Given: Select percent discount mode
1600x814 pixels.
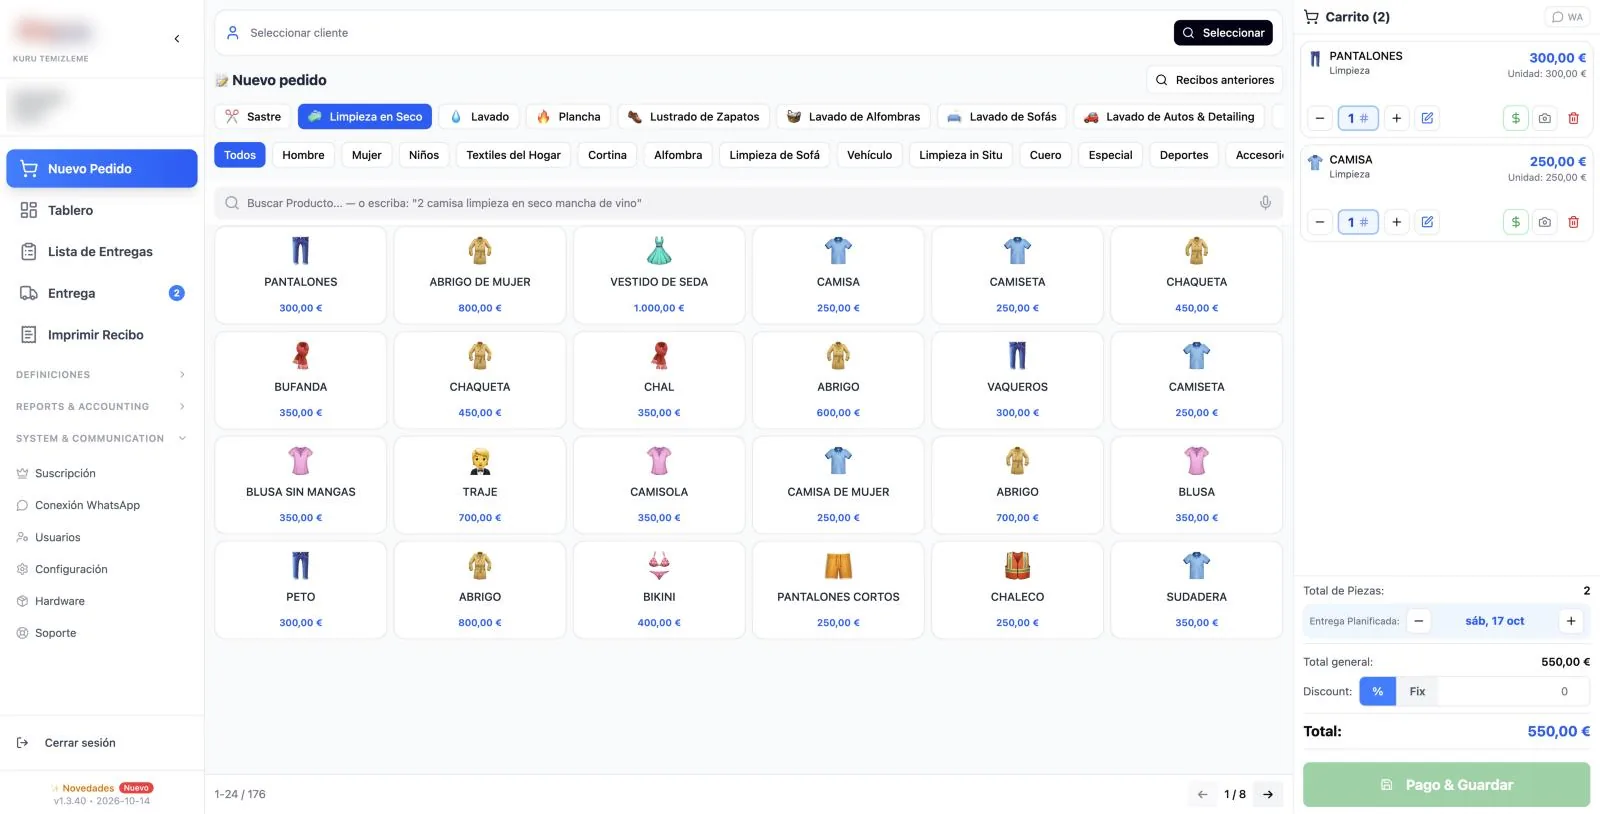Looking at the screenshot, I should 1377,691.
